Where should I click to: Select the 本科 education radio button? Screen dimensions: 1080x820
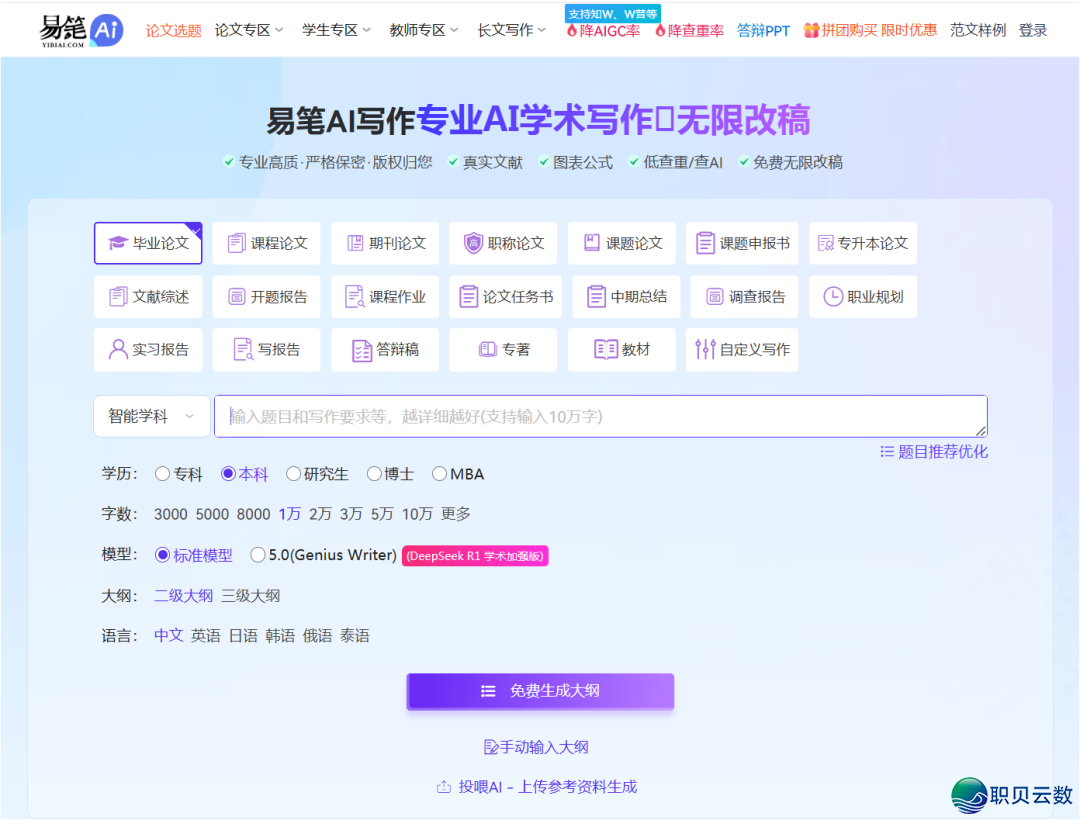click(228, 474)
